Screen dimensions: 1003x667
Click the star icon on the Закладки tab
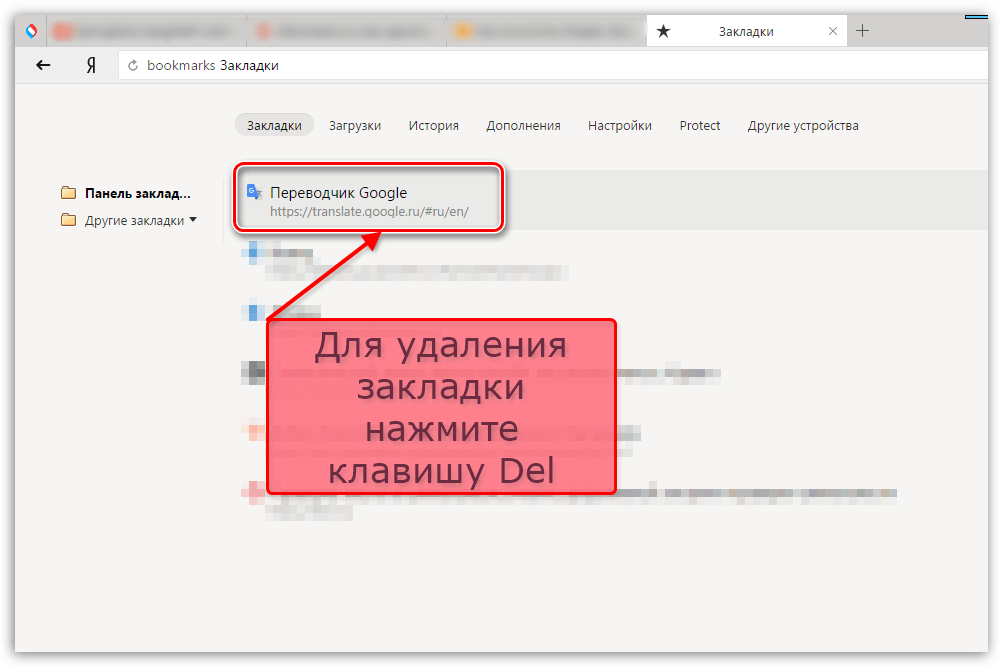[x=664, y=32]
